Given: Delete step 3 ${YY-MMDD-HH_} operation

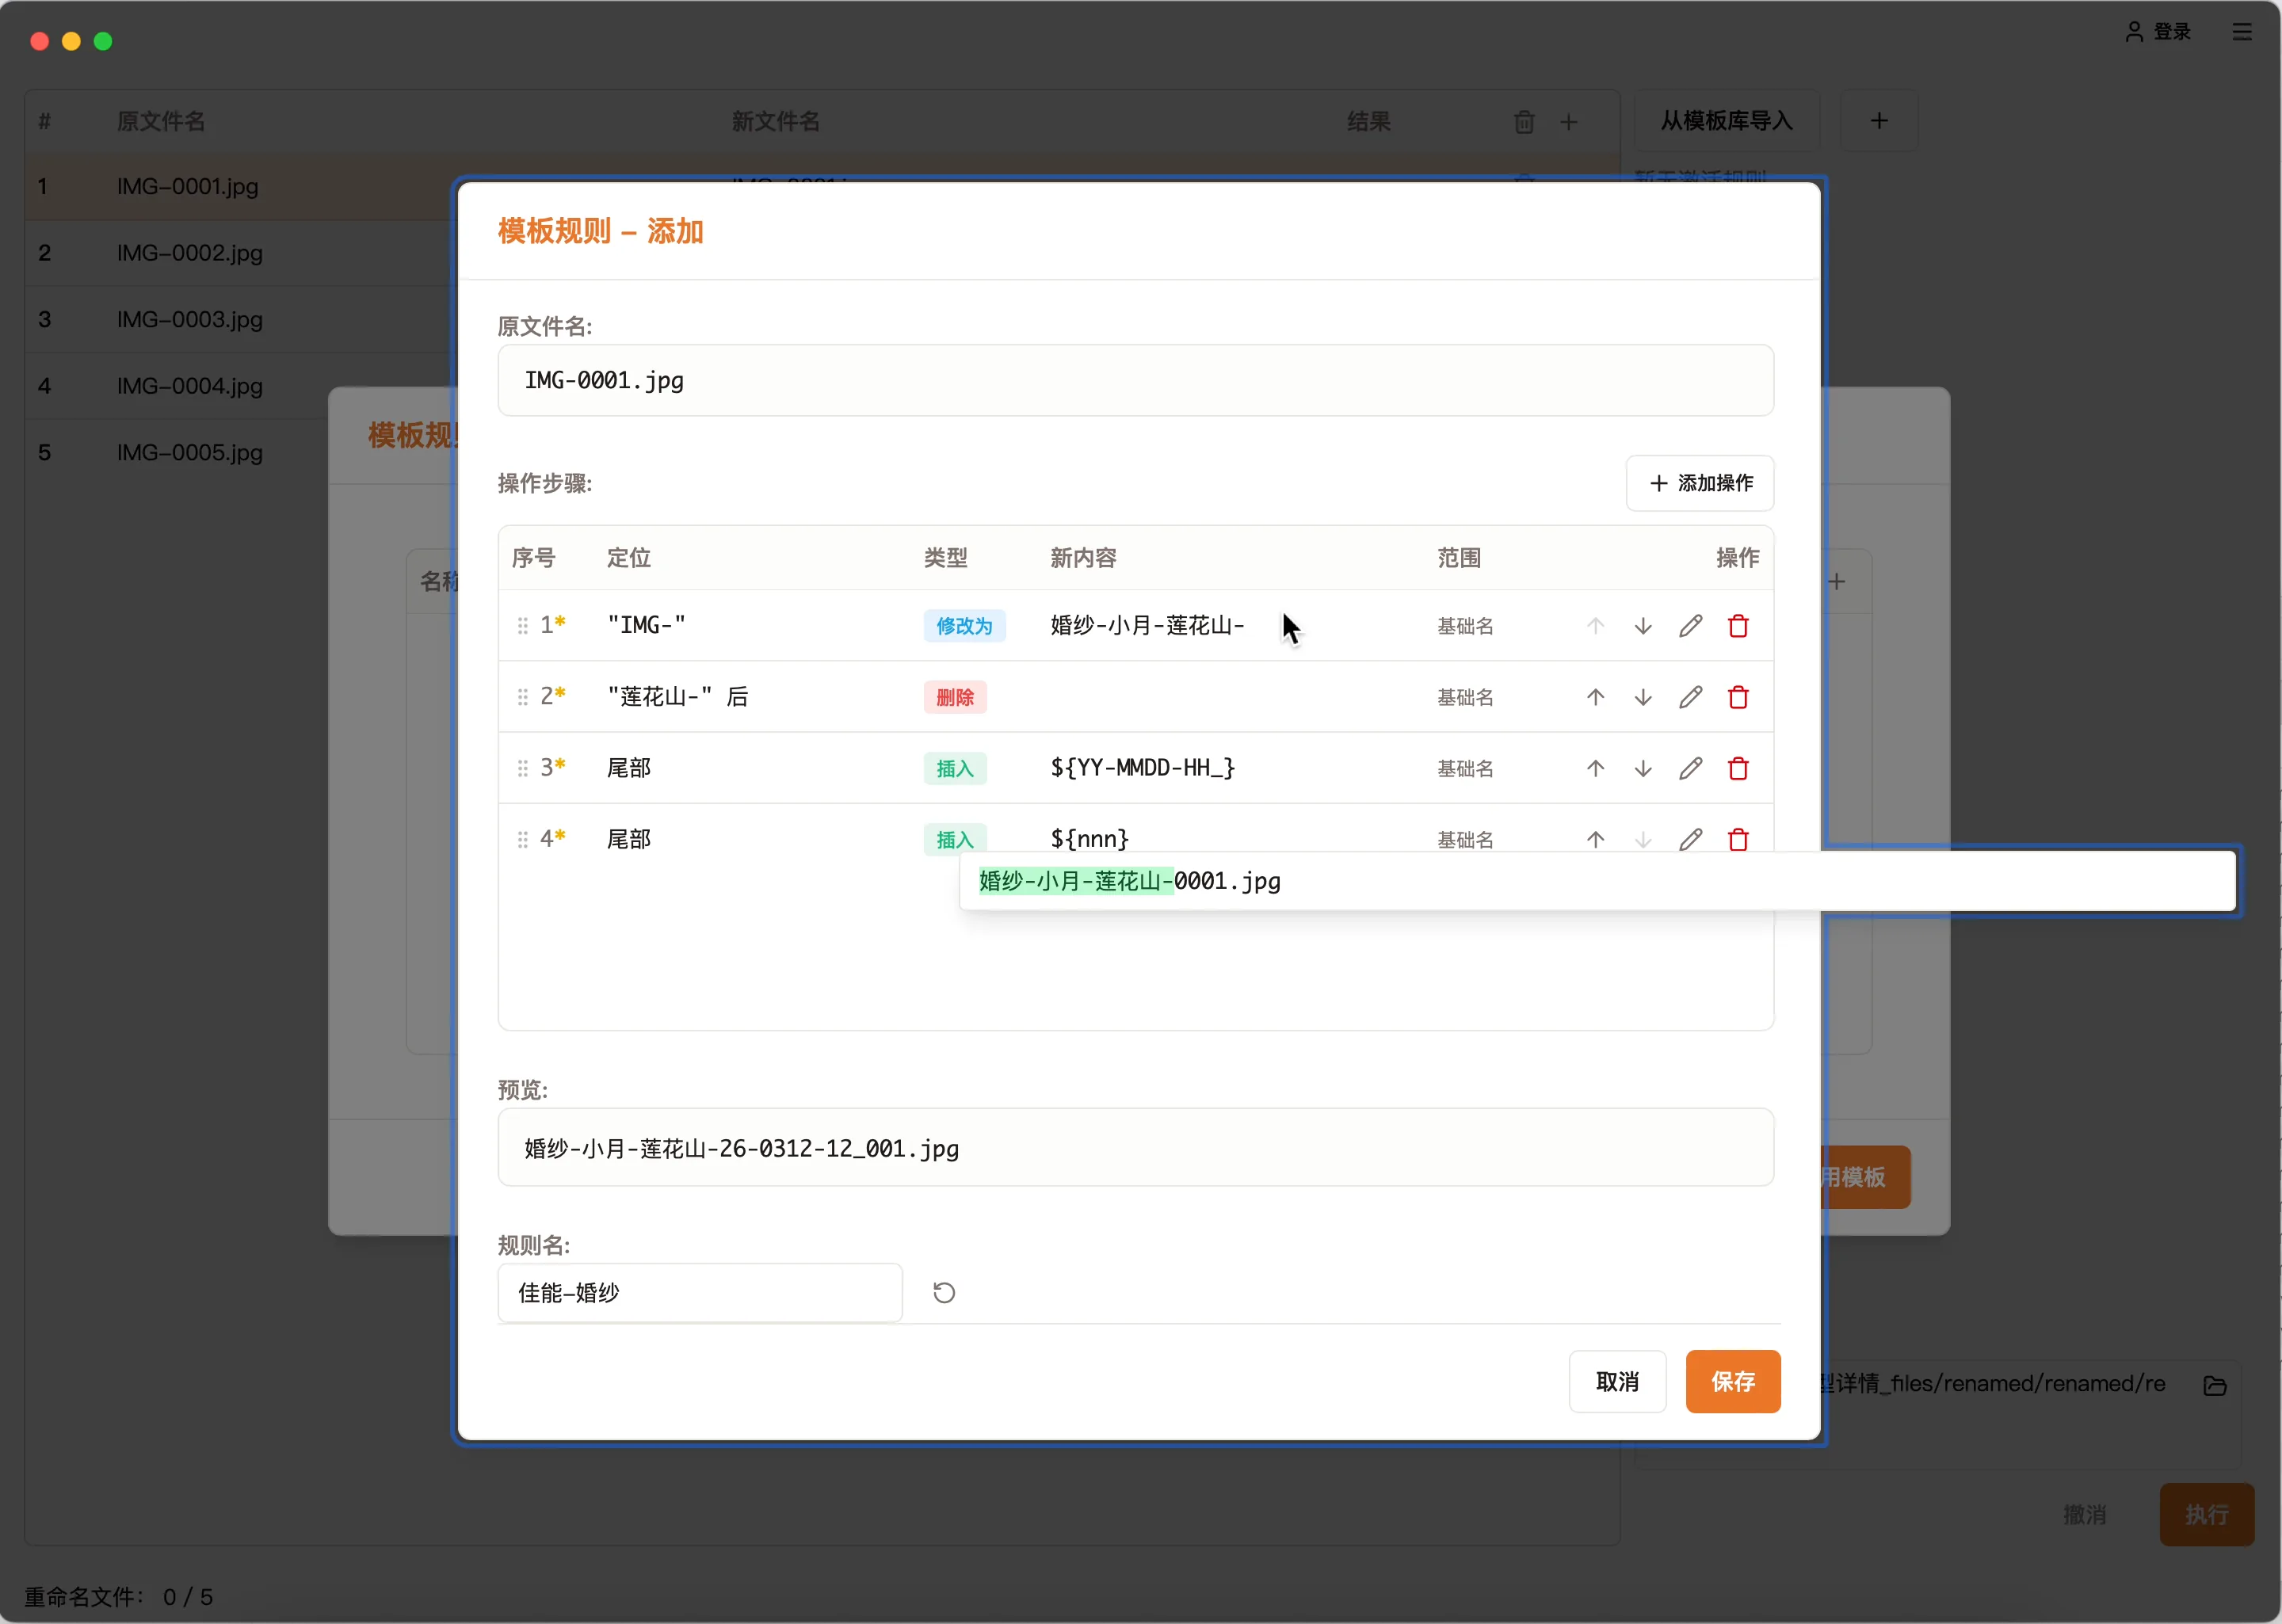Looking at the screenshot, I should click(x=1738, y=768).
